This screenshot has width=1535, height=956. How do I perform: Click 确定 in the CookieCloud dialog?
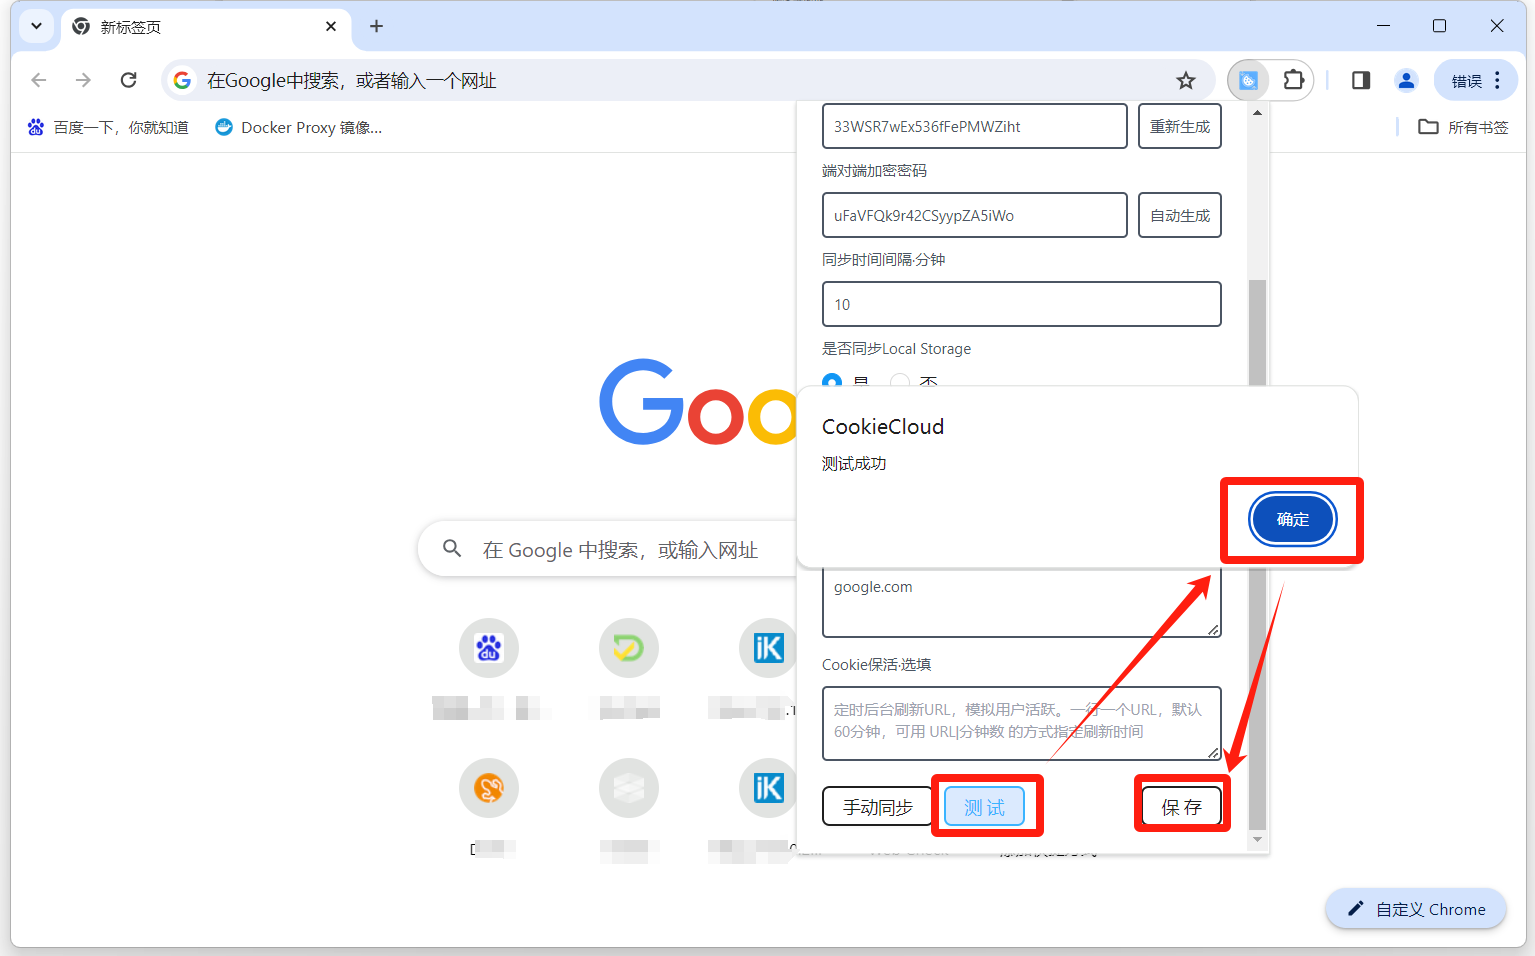coord(1292,519)
